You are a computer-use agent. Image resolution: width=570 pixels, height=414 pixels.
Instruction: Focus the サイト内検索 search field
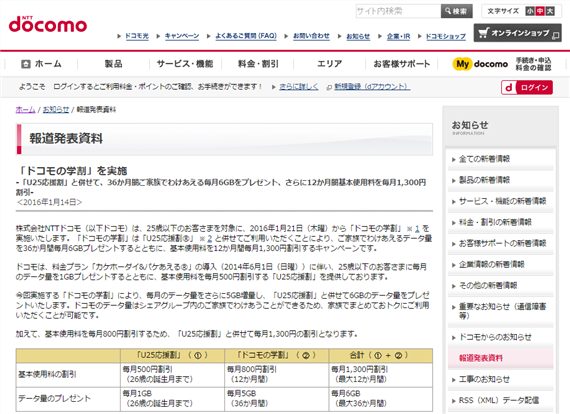398,11
